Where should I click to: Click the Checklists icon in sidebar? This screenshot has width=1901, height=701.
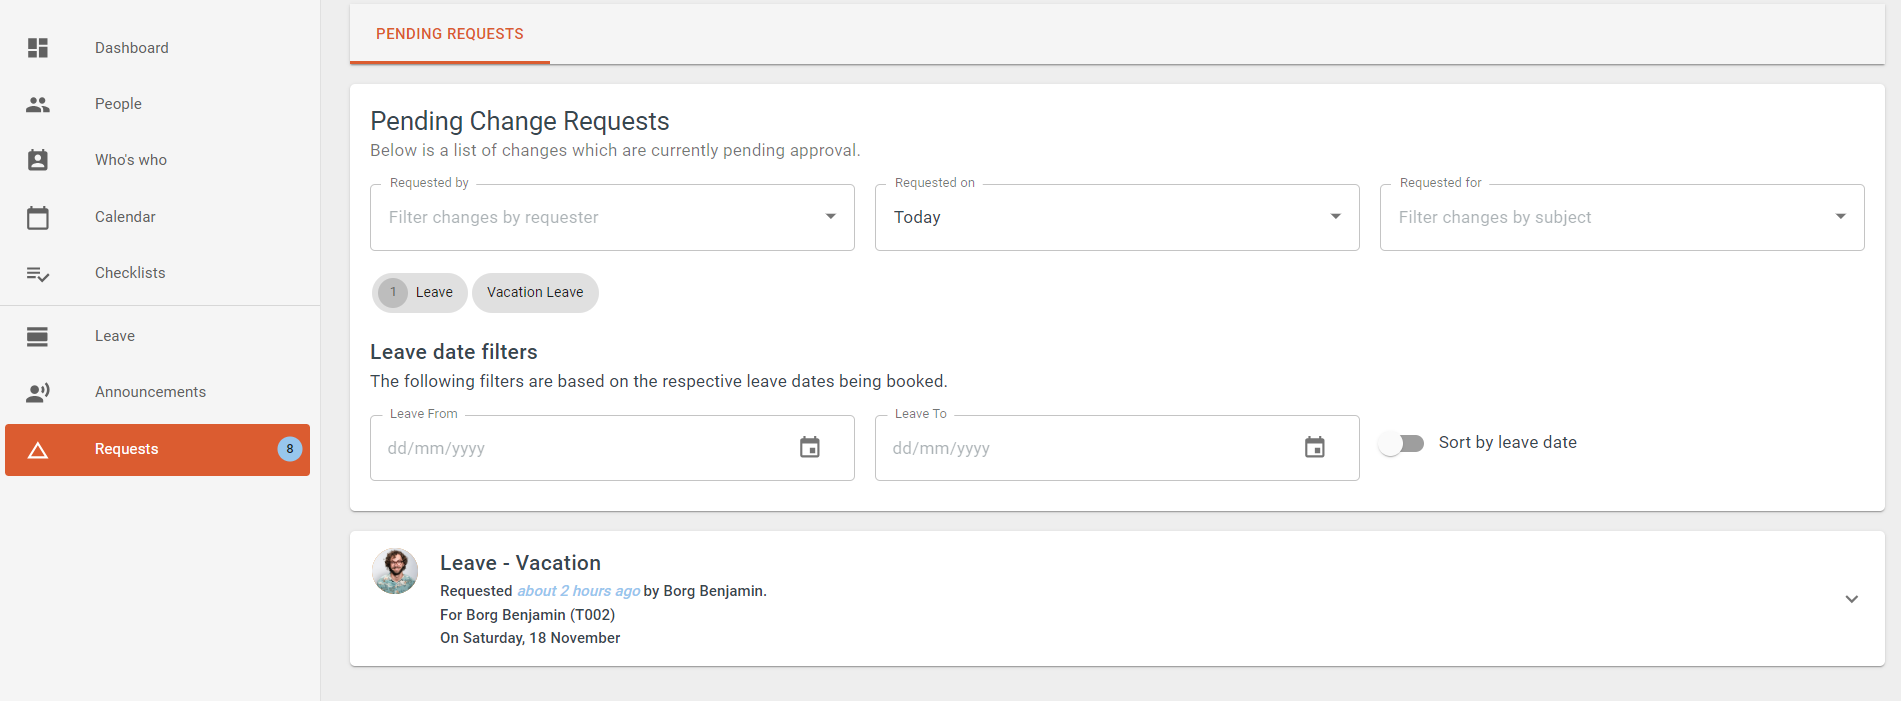[38, 273]
